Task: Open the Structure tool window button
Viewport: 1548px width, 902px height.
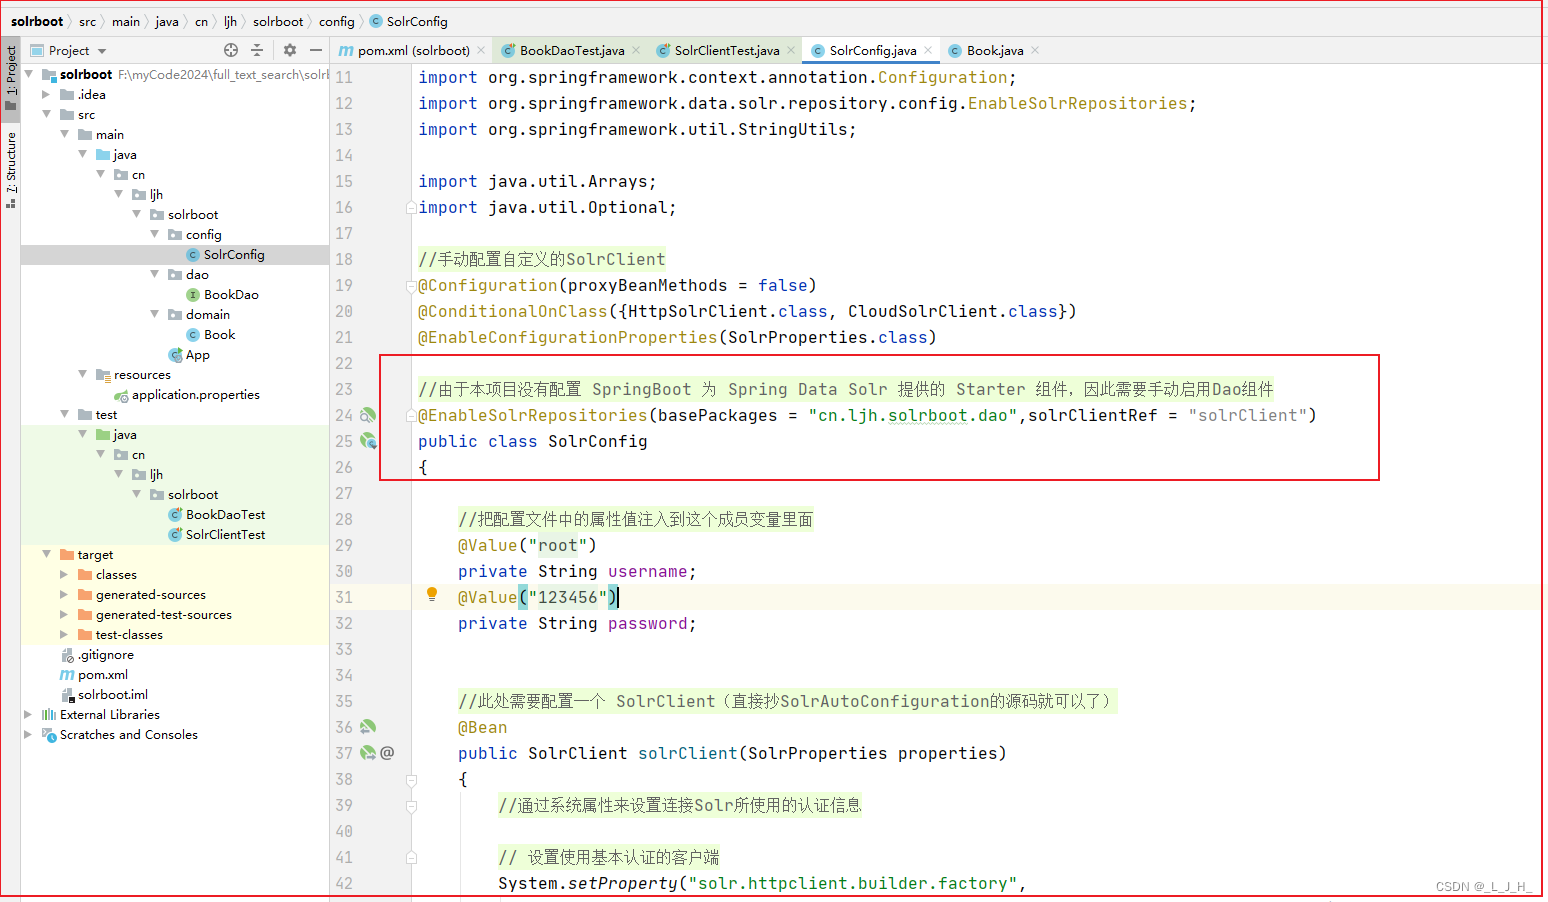Action: click(10, 159)
